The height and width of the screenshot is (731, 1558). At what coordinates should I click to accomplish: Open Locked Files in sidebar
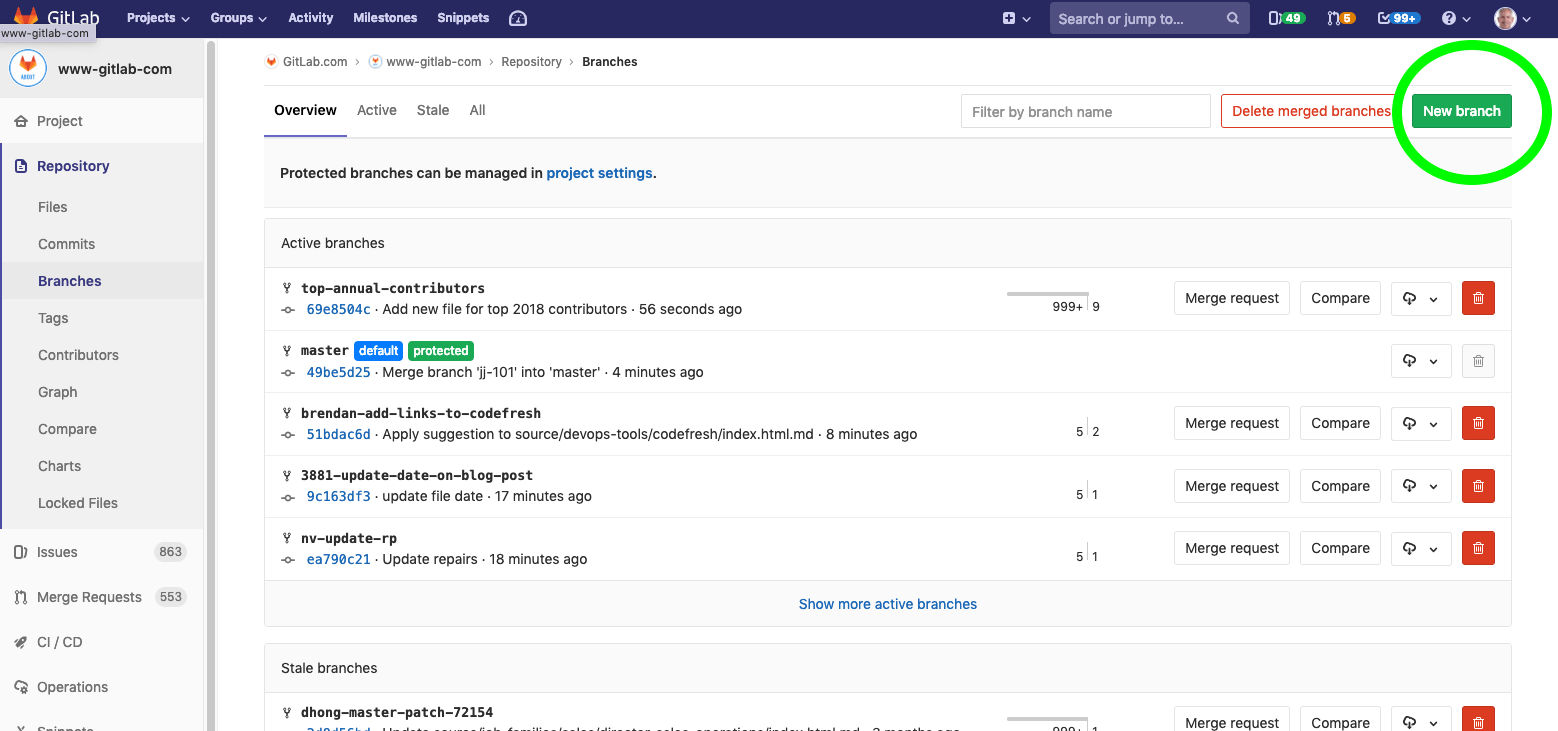click(78, 503)
